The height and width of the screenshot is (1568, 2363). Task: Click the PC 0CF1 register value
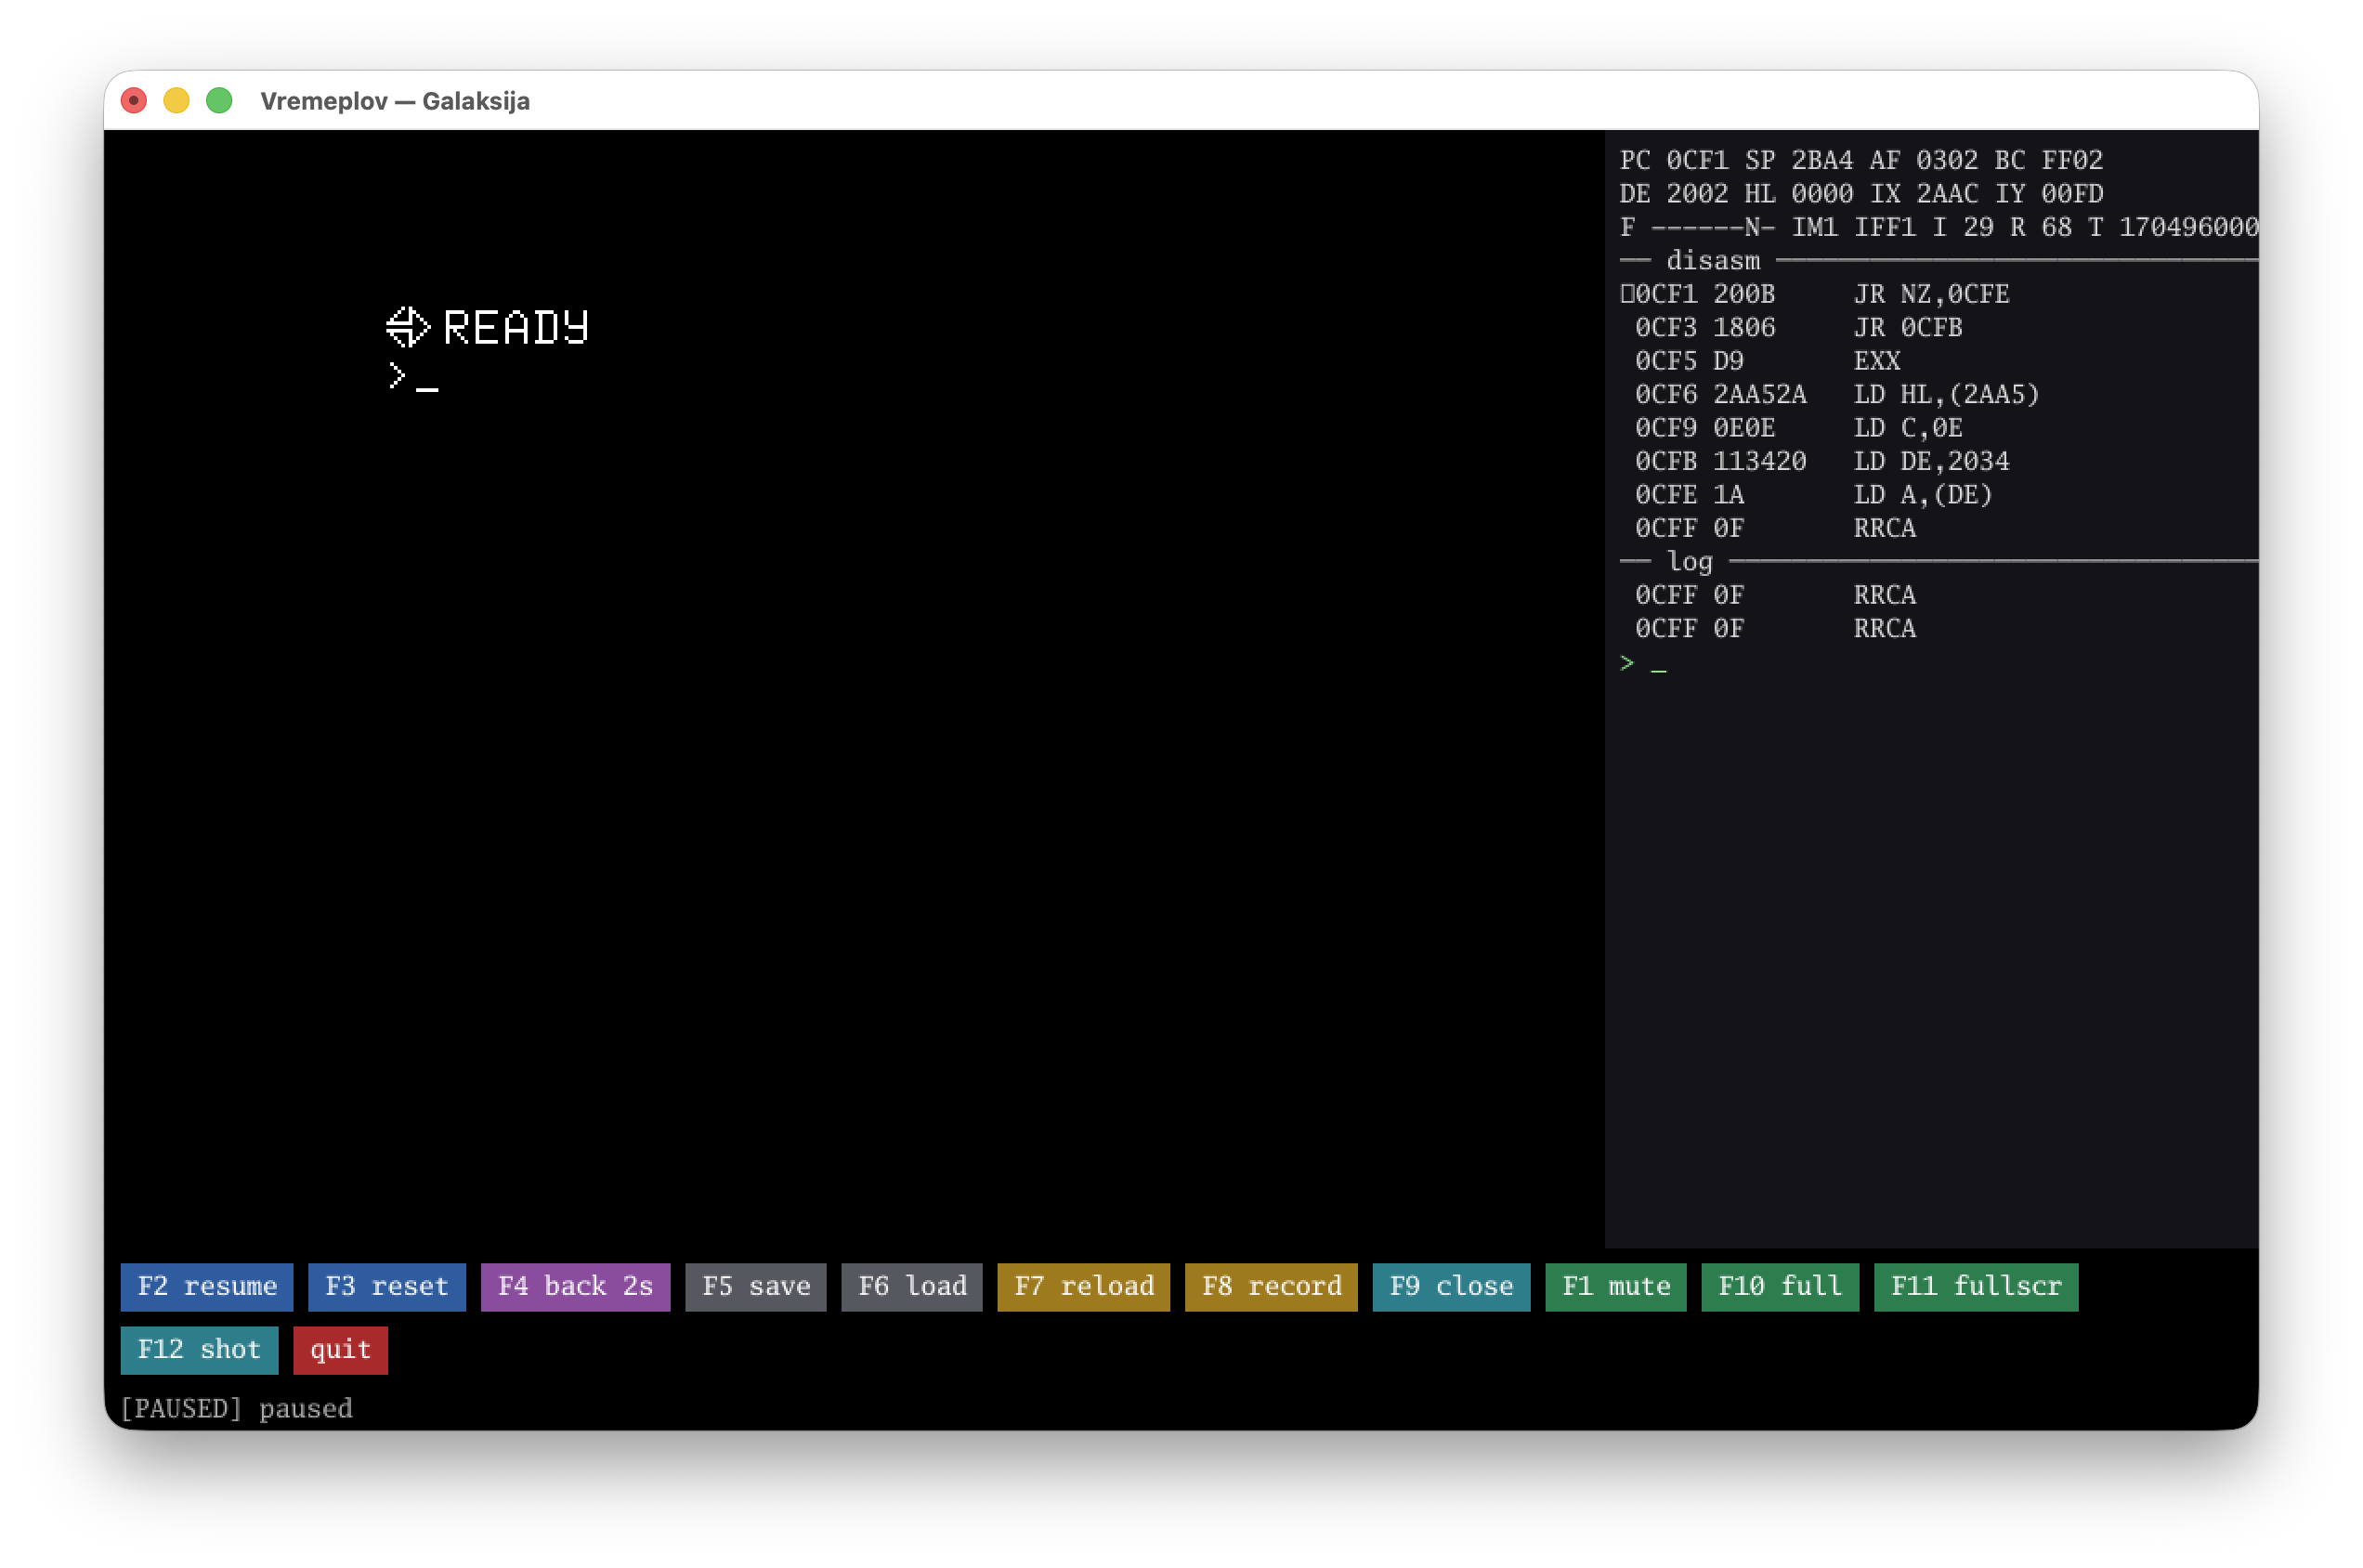tap(1674, 160)
